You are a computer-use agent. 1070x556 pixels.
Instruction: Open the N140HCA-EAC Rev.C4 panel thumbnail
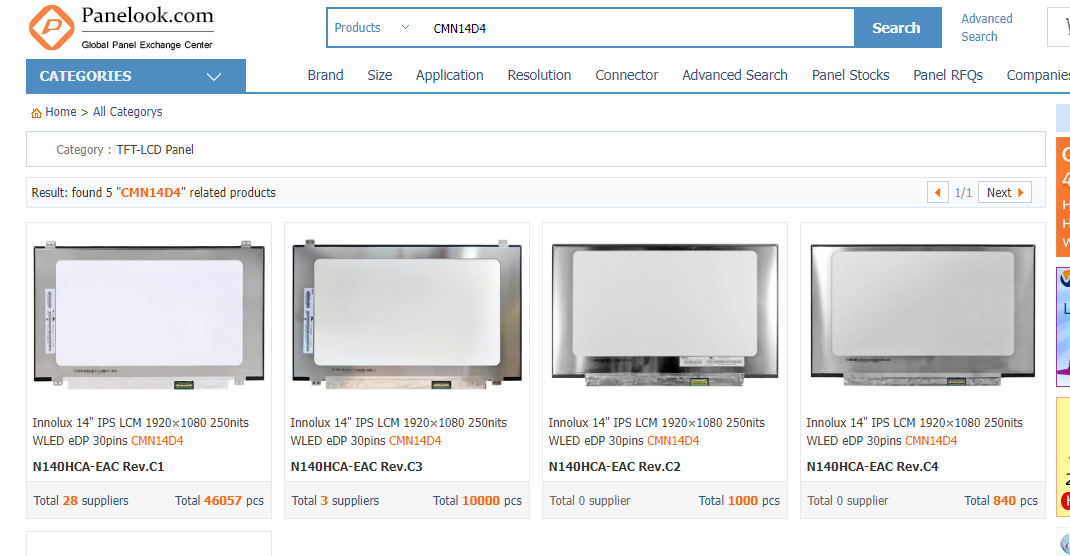(x=923, y=315)
